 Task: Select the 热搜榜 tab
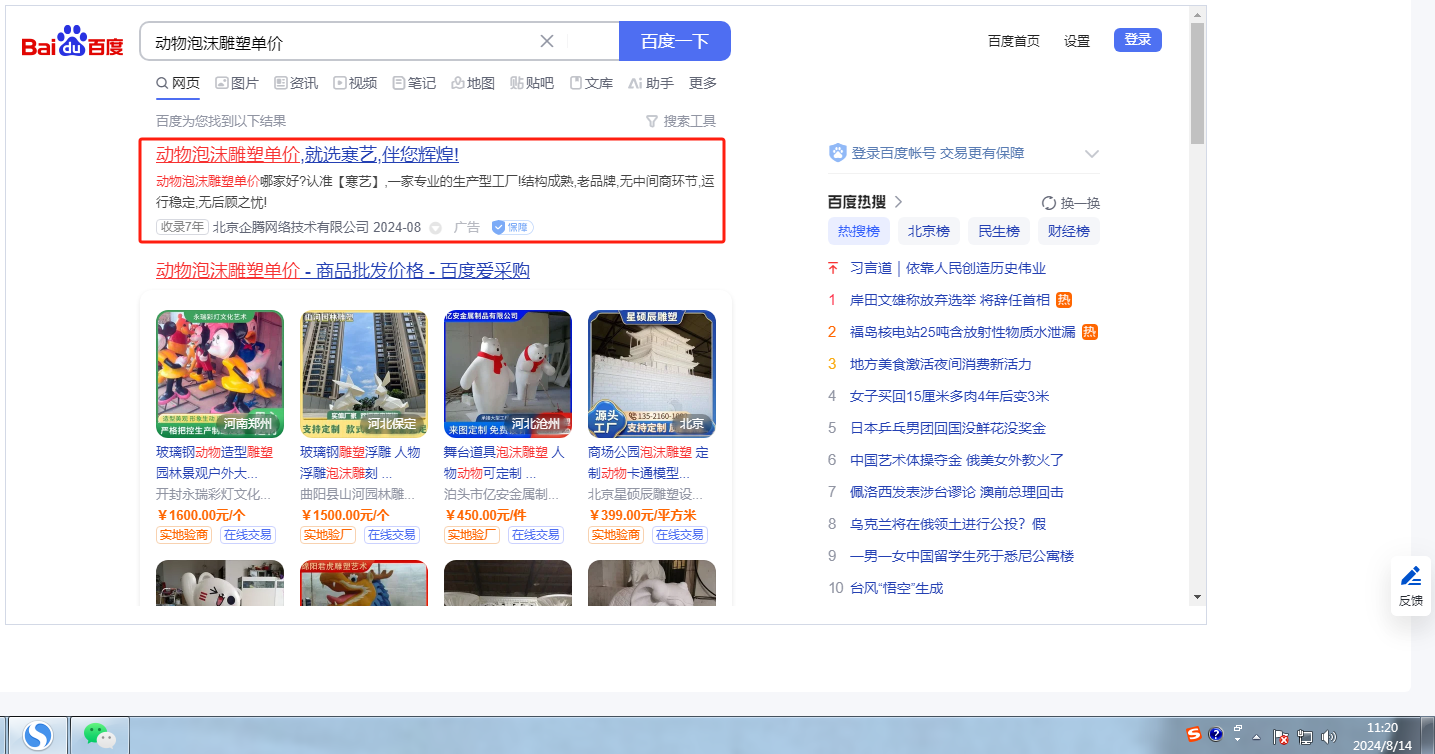[858, 231]
